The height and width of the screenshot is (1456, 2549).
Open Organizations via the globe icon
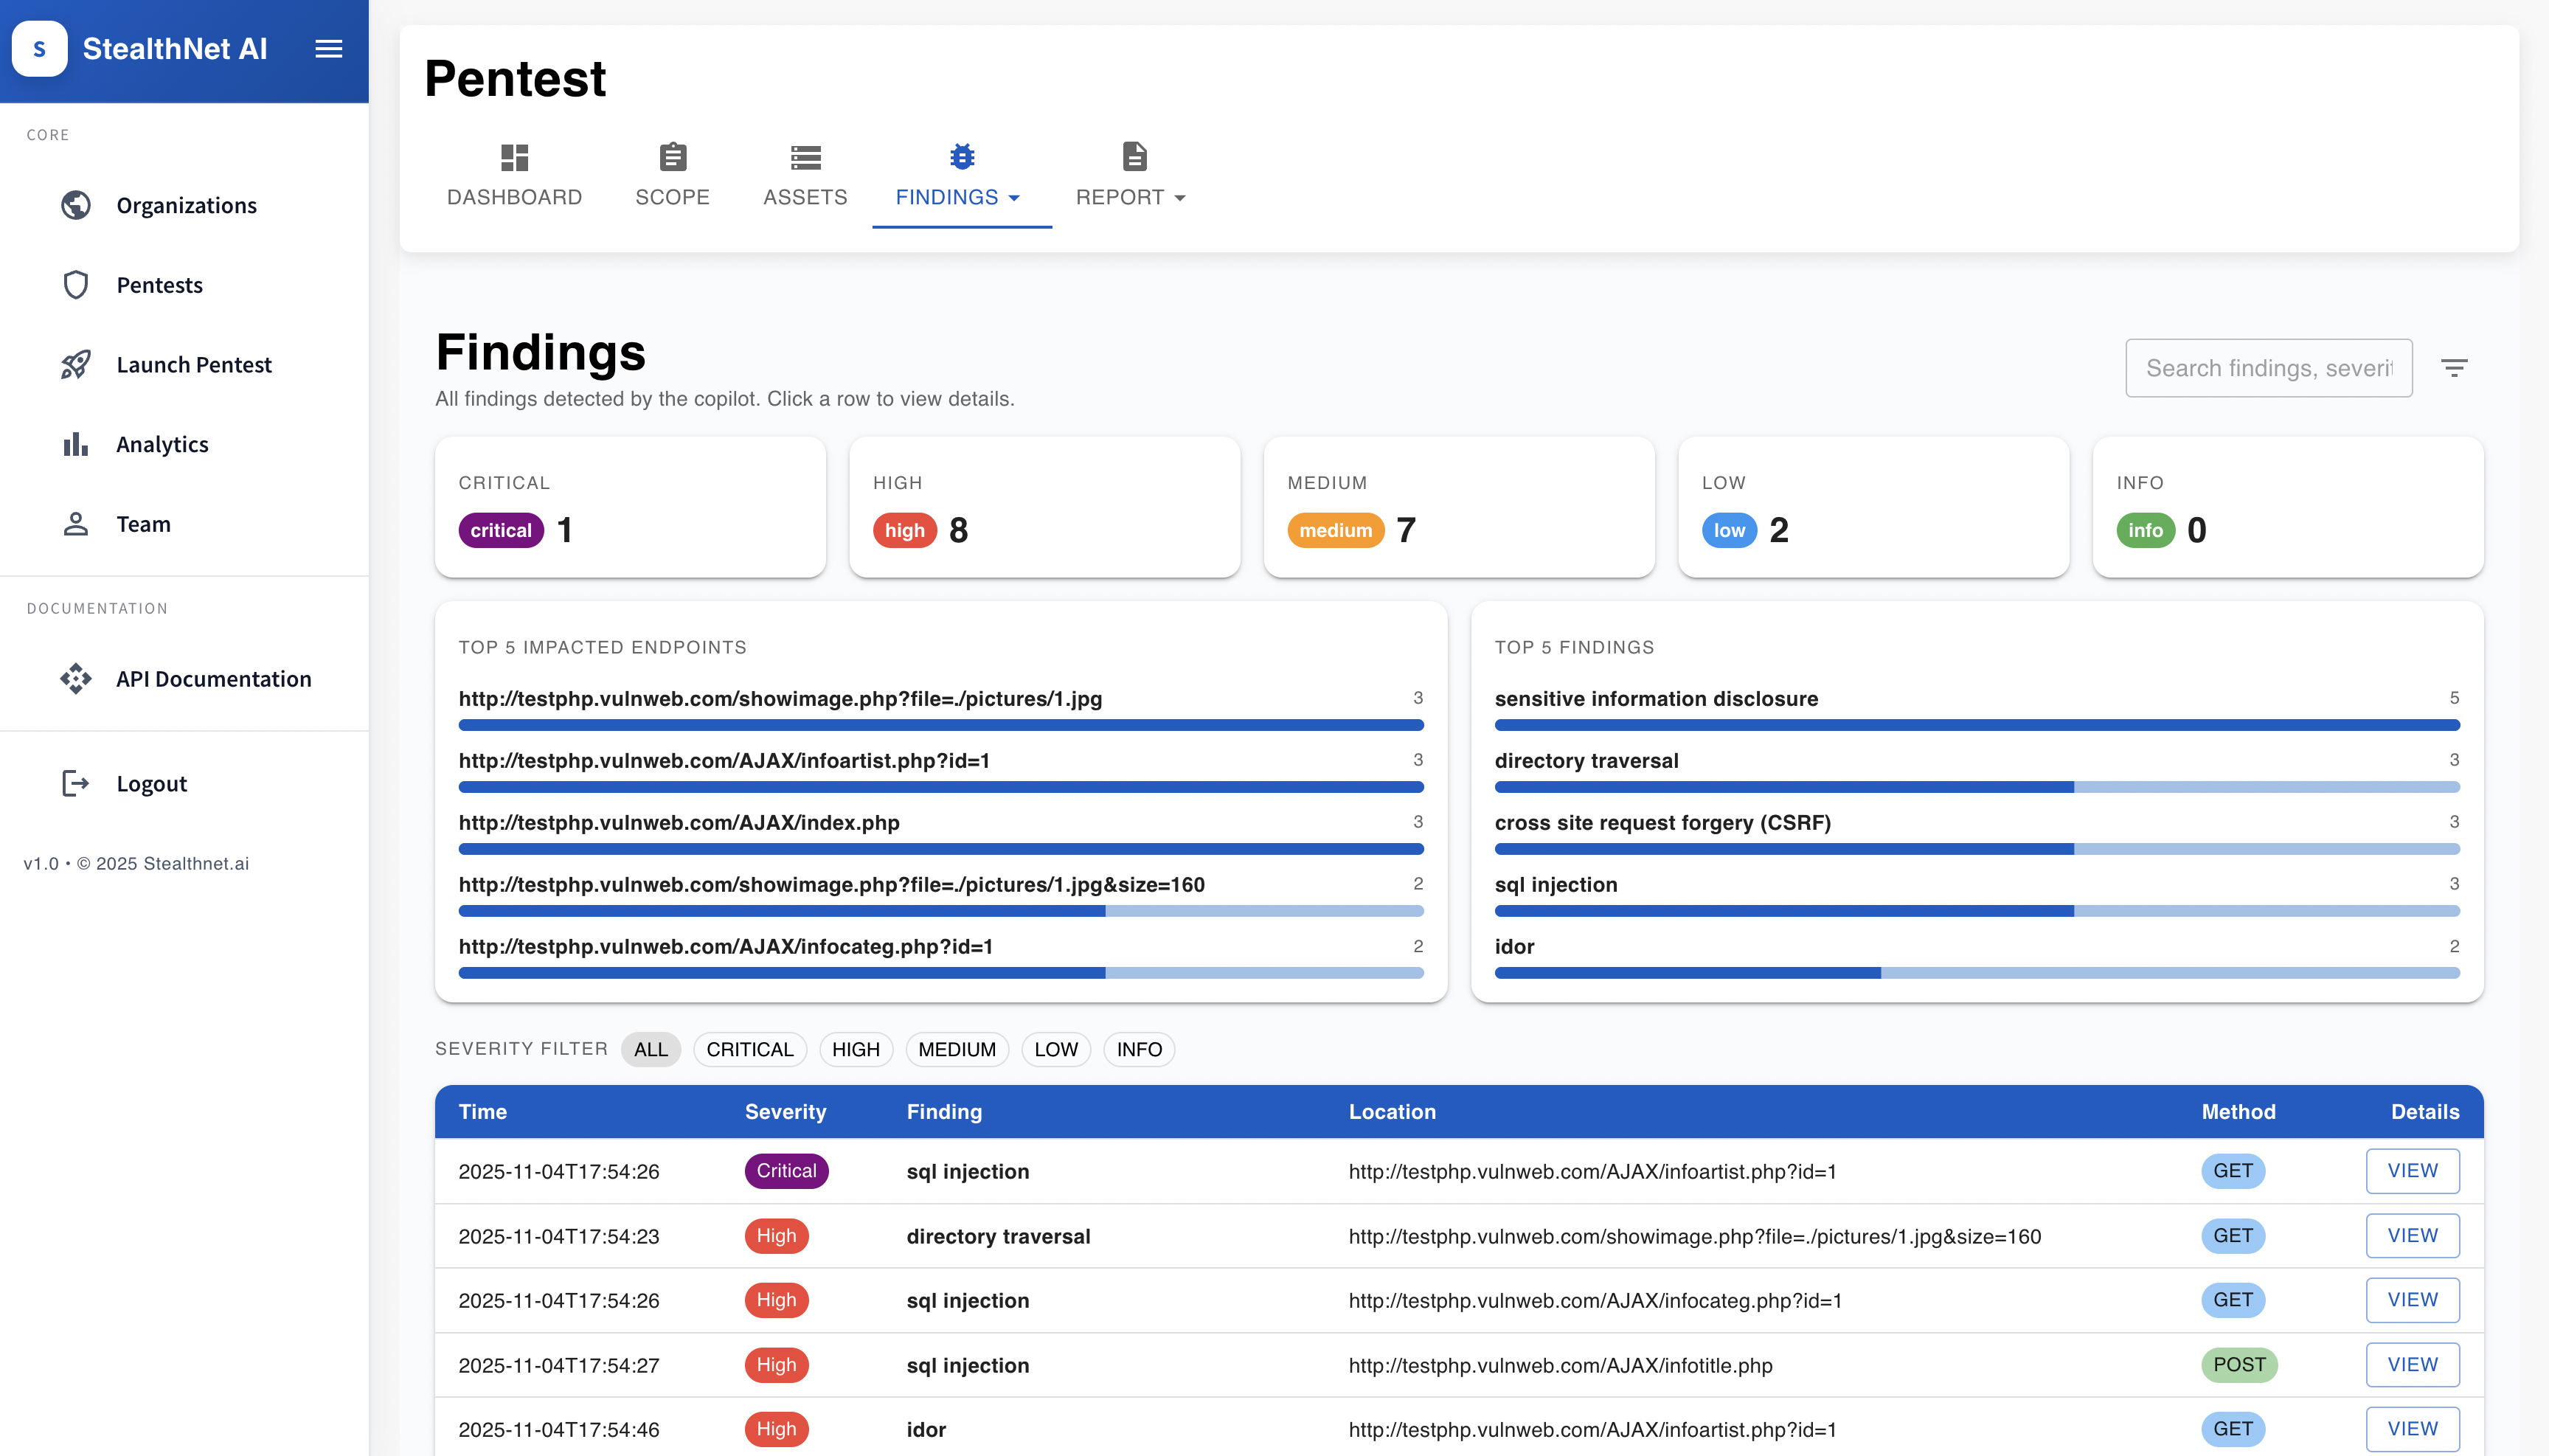[76, 205]
